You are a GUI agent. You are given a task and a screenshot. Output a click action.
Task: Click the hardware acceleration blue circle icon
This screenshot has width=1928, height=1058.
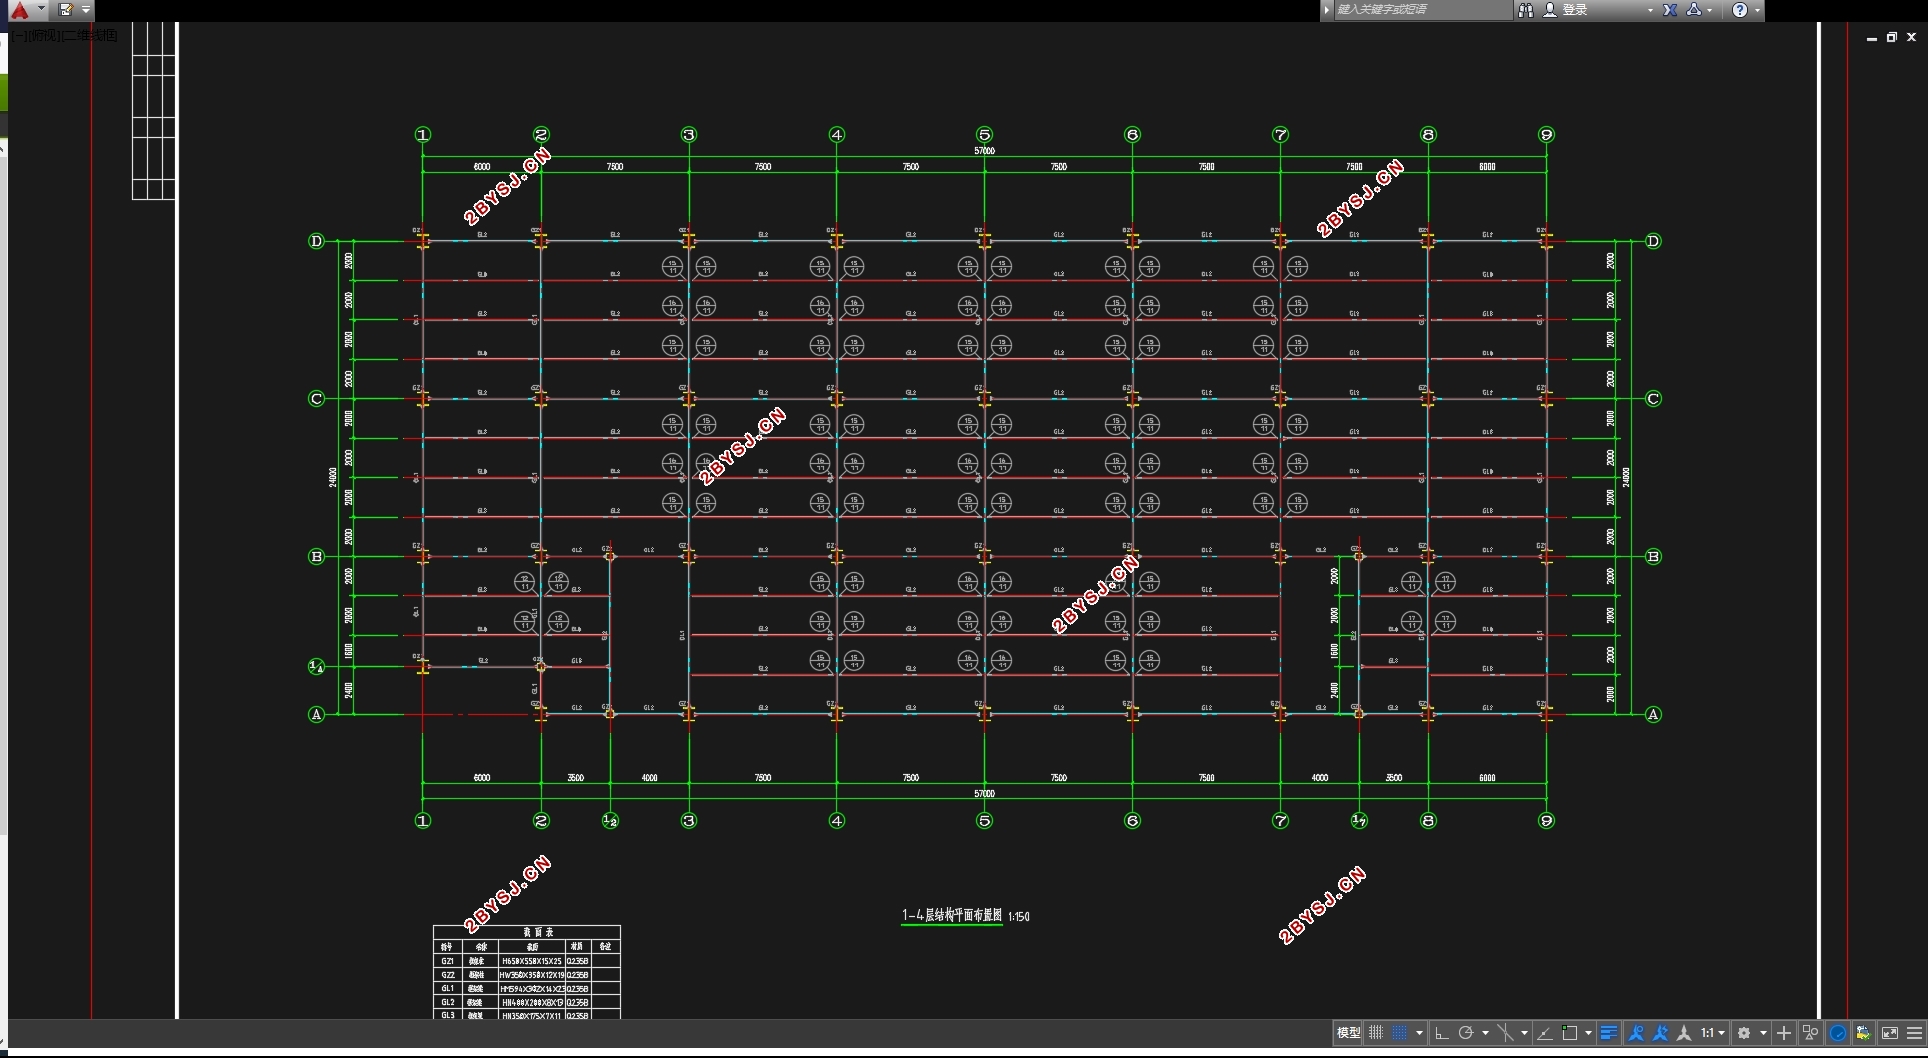(1838, 1033)
